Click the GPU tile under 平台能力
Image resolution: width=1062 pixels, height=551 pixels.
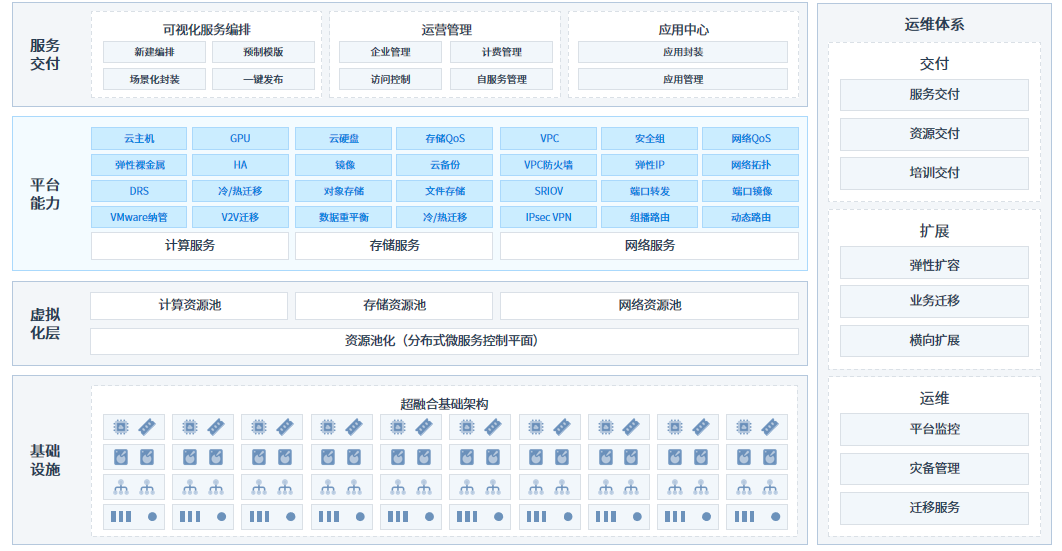click(240, 138)
